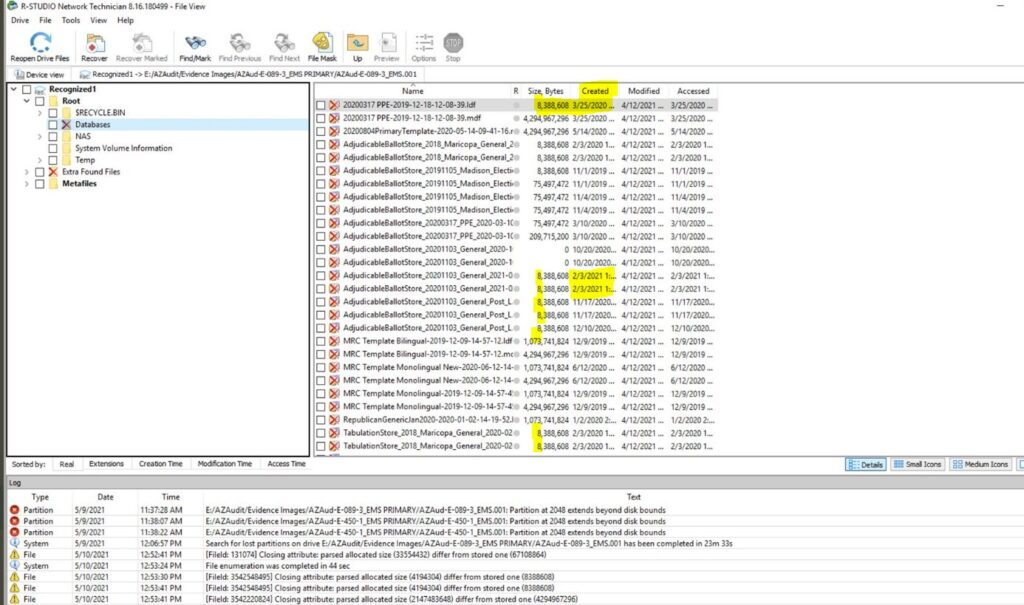
Task: Click info icon of 12:06:57 PM log entry
Action: point(14,544)
